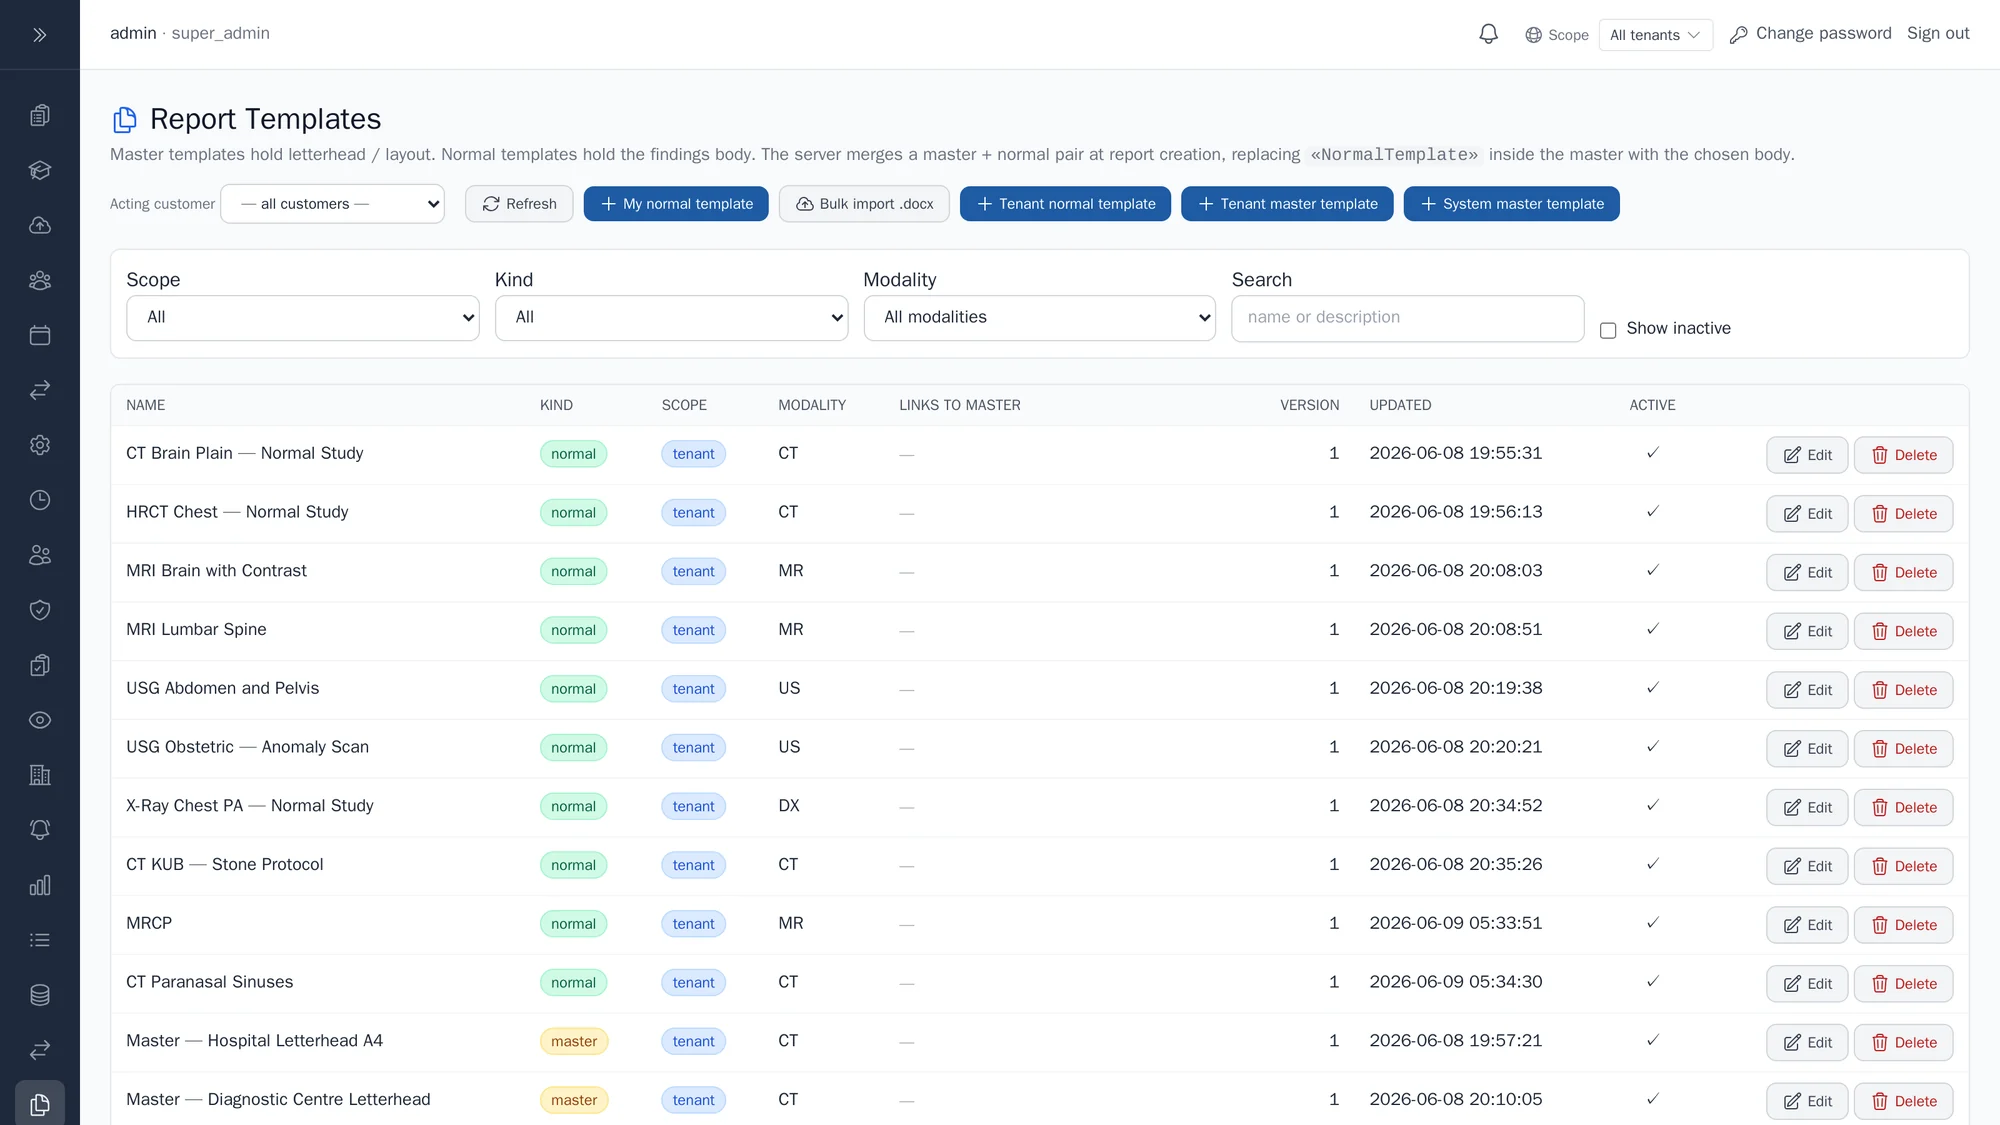This screenshot has height=1125, width=2000.
Task: Edit the CT Brain Plain template
Action: point(1807,455)
